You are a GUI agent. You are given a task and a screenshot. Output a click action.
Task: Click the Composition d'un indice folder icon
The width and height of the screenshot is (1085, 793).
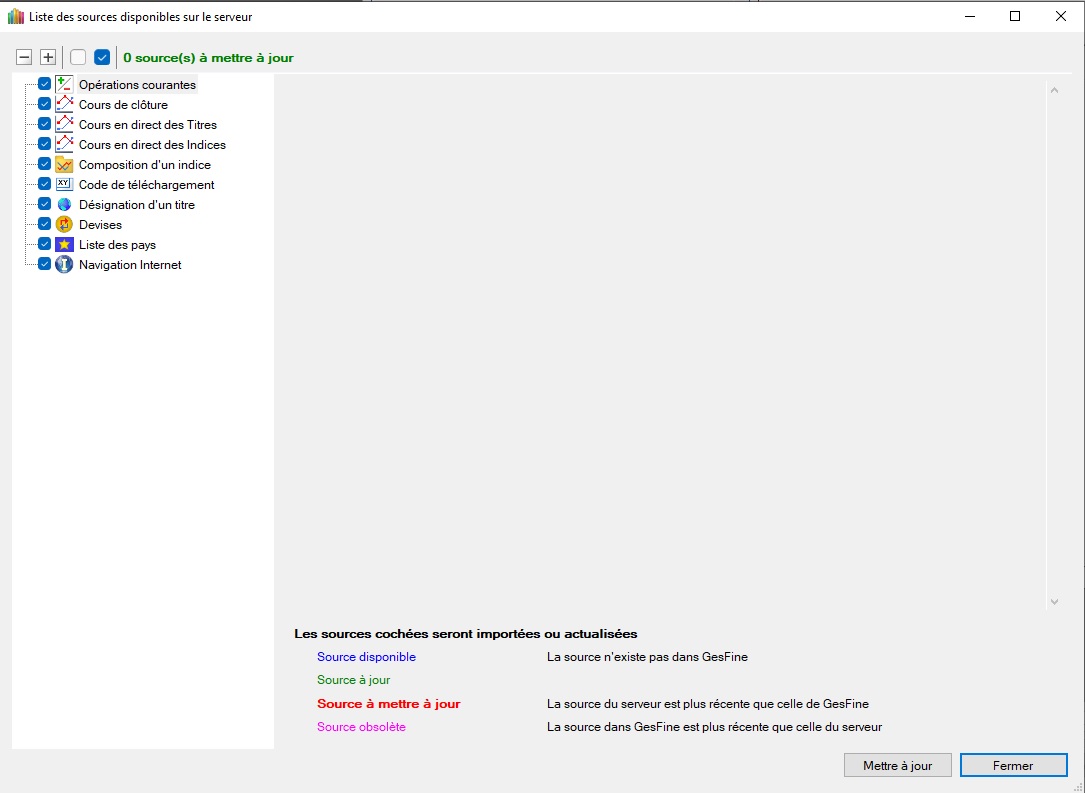click(x=64, y=165)
